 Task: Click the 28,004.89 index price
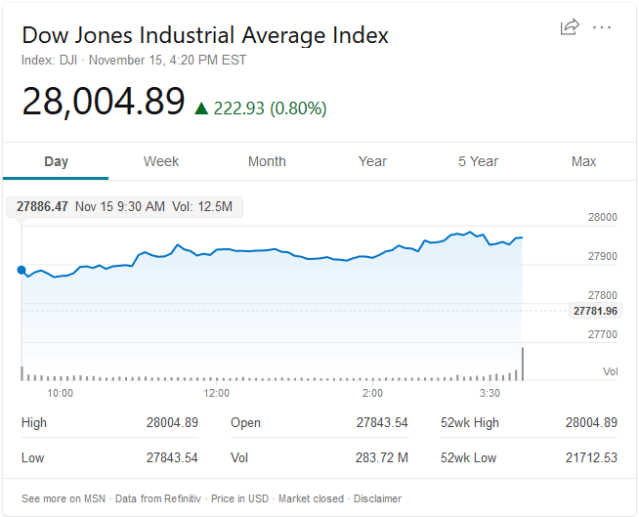pyautogui.click(x=104, y=102)
